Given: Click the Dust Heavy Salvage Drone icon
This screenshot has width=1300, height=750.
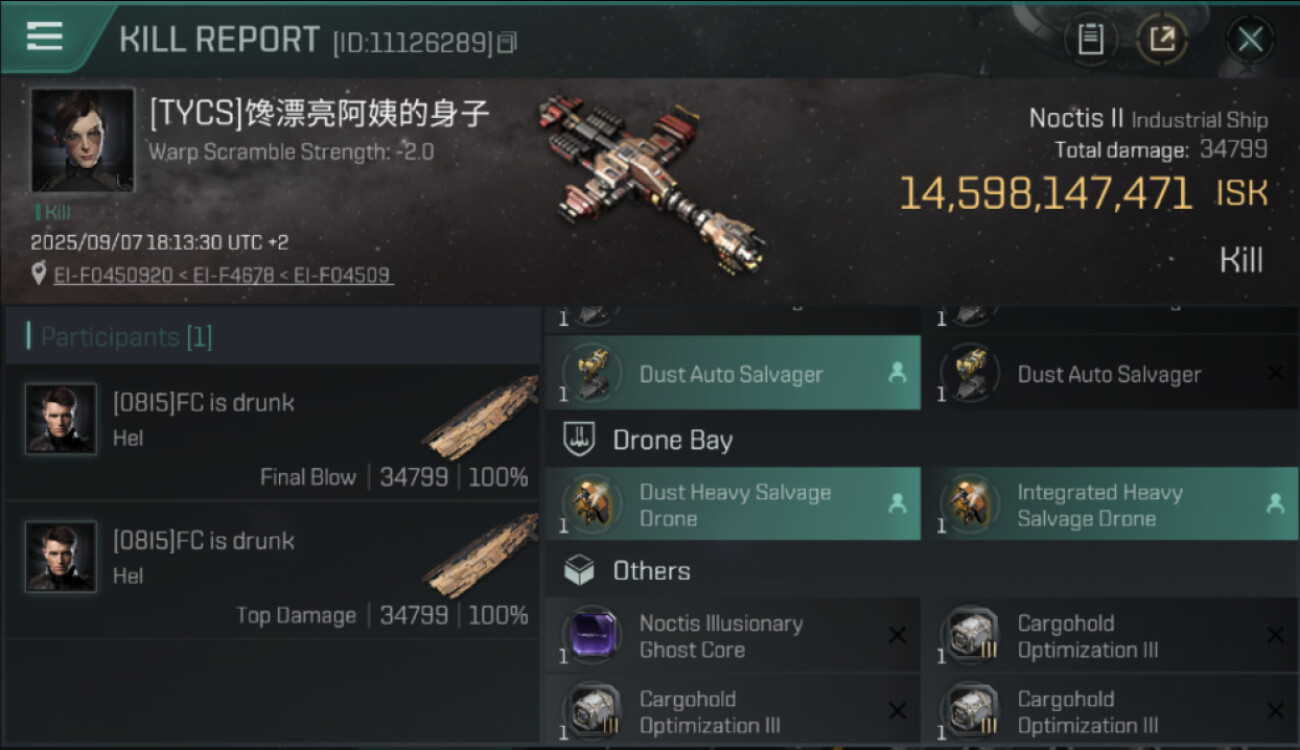Looking at the screenshot, I should coord(590,504).
